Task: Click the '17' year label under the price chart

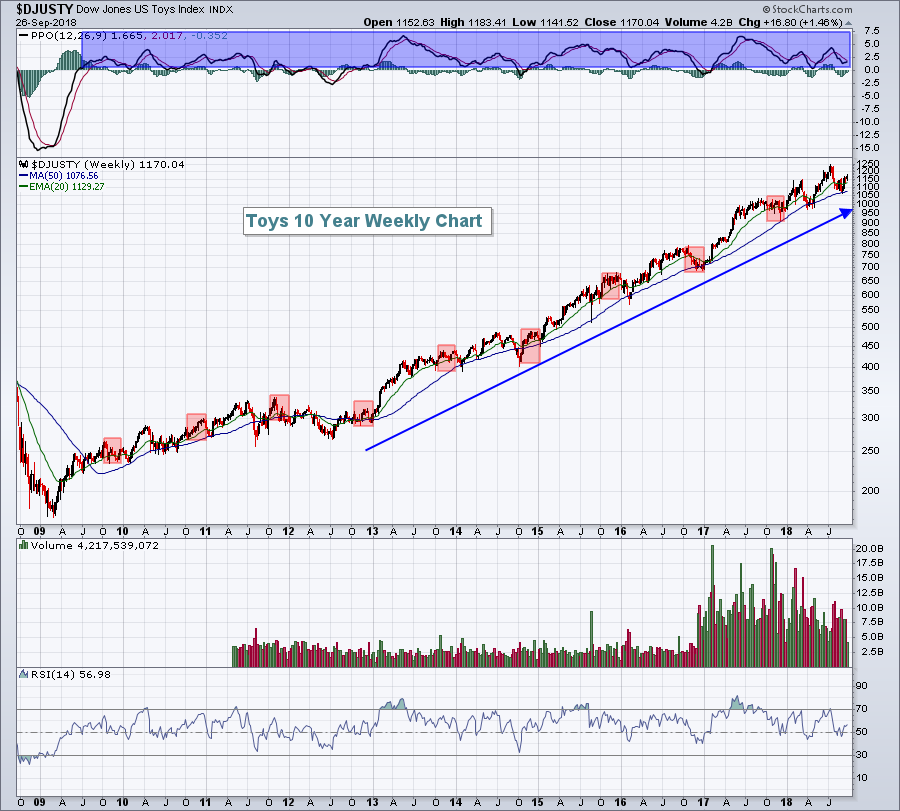Action: tap(703, 531)
